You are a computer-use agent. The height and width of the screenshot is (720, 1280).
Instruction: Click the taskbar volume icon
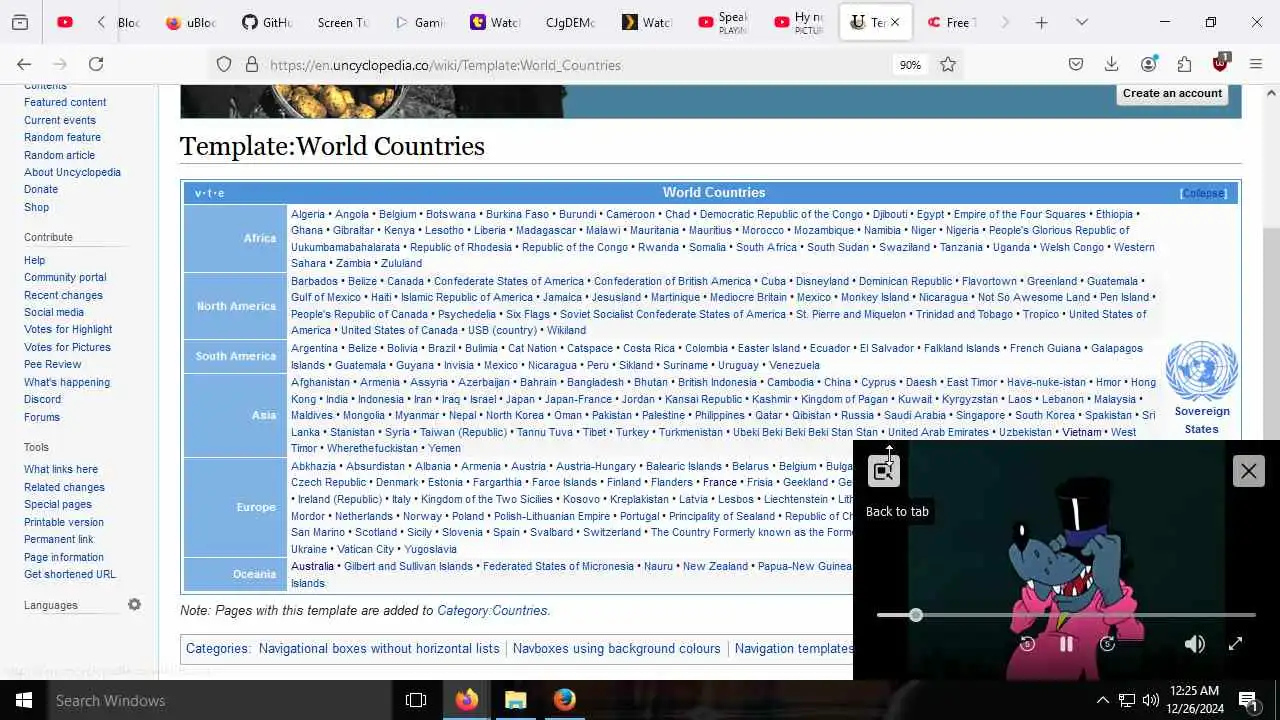(1150, 700)
